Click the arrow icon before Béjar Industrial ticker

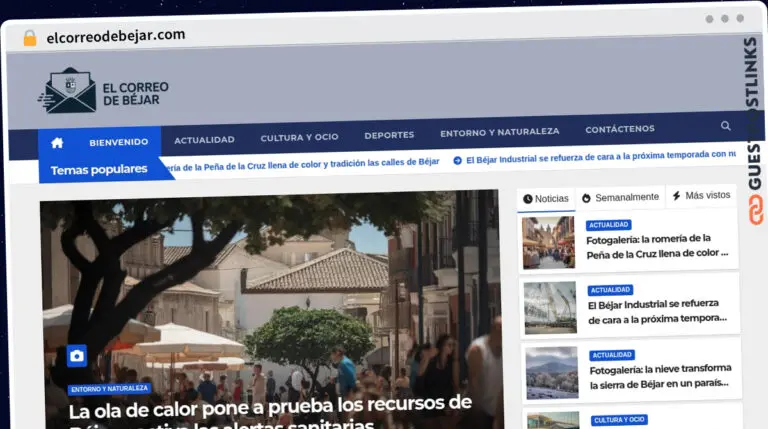coord(457,160)
